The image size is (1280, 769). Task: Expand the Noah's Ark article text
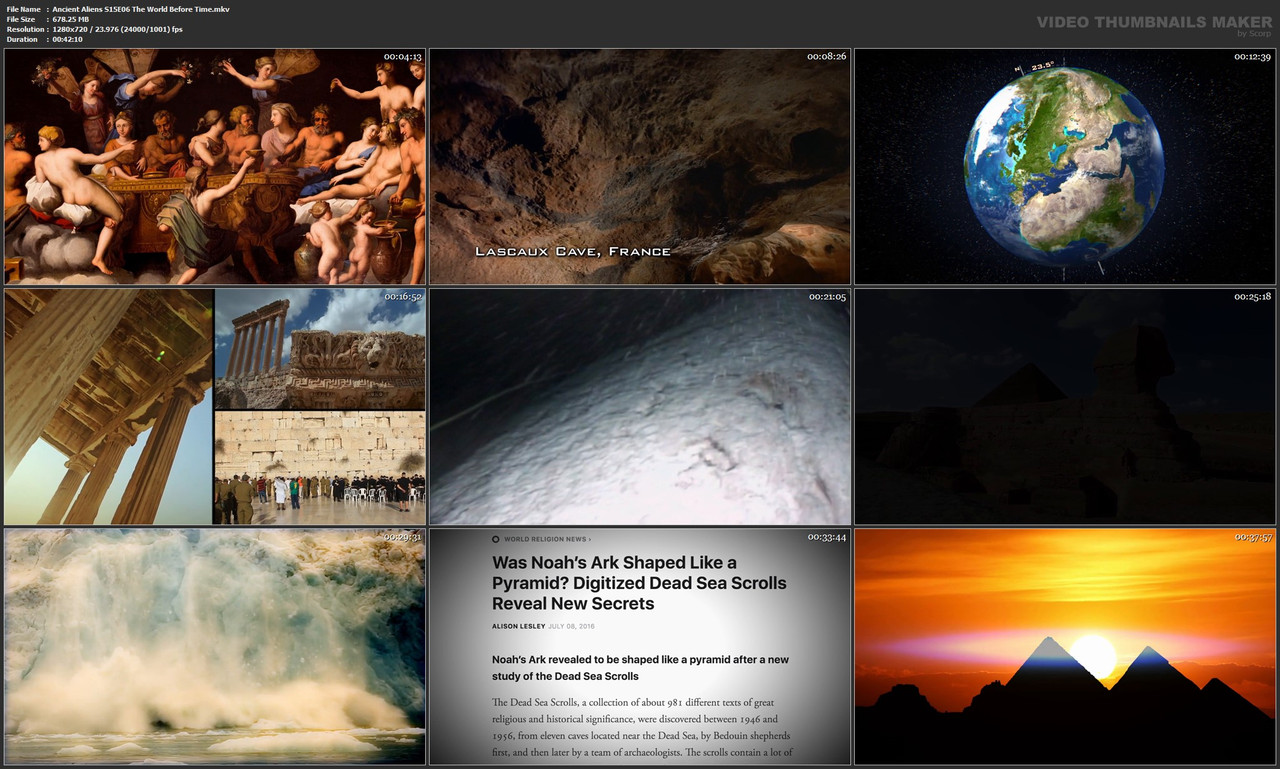click(640, 725)
